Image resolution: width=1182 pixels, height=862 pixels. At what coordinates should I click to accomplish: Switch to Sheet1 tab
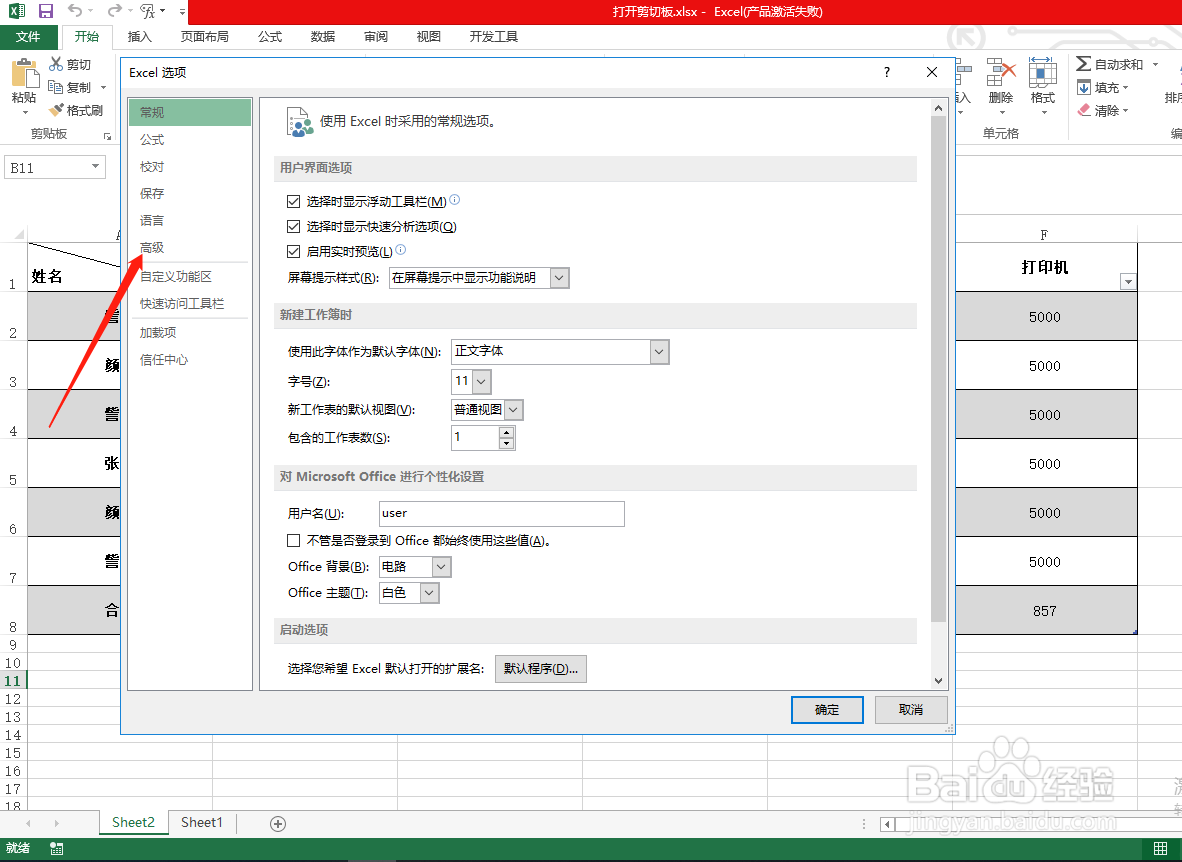(x=201, y=823)
